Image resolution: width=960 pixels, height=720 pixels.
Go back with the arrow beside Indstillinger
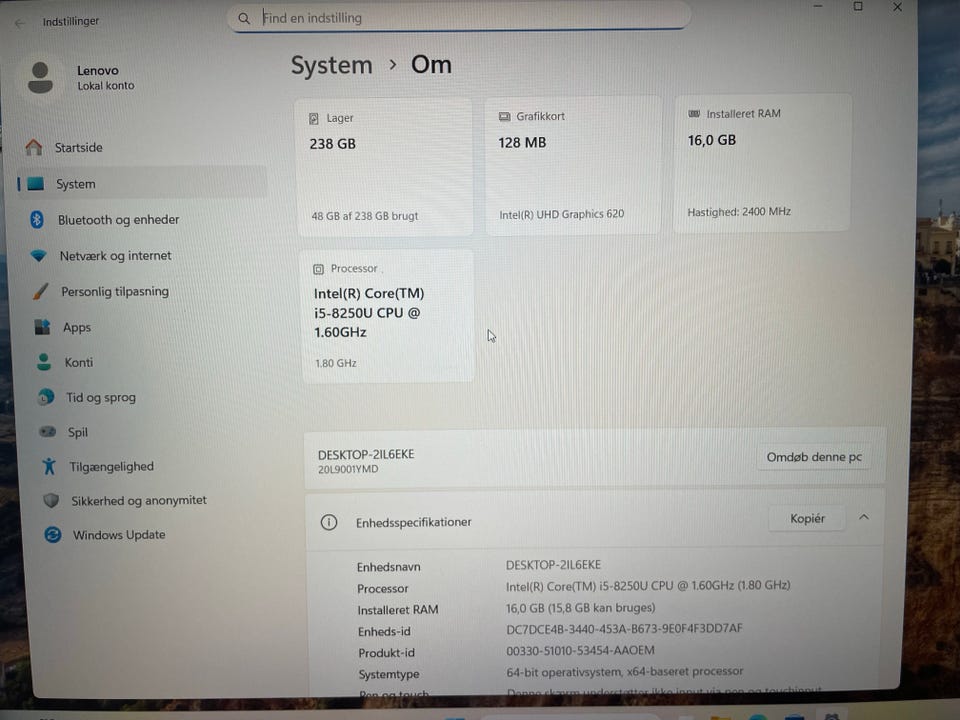[20, 23]
